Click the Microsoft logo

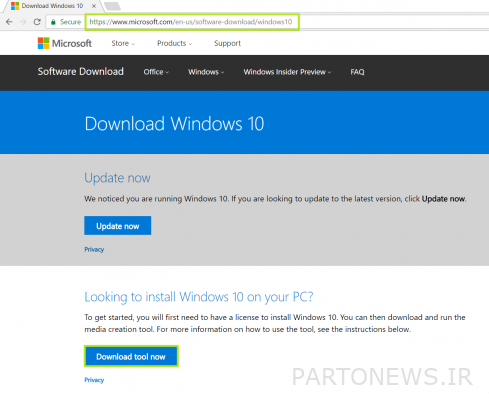click(x=65, y=43)
